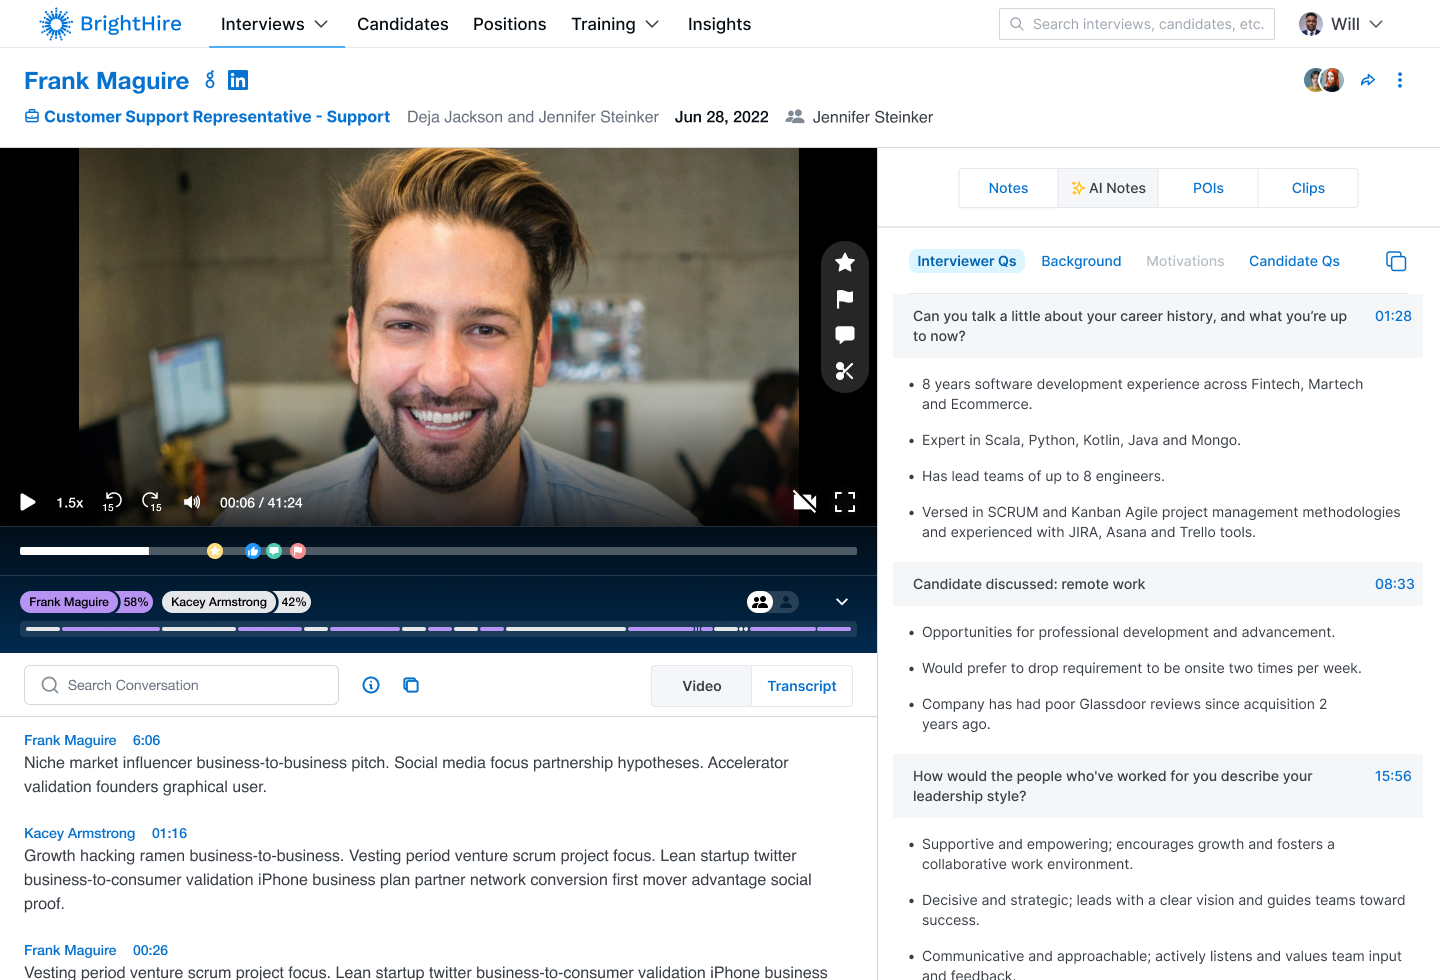Click the info icon beside Search Conversation

(x=371, y=685)
